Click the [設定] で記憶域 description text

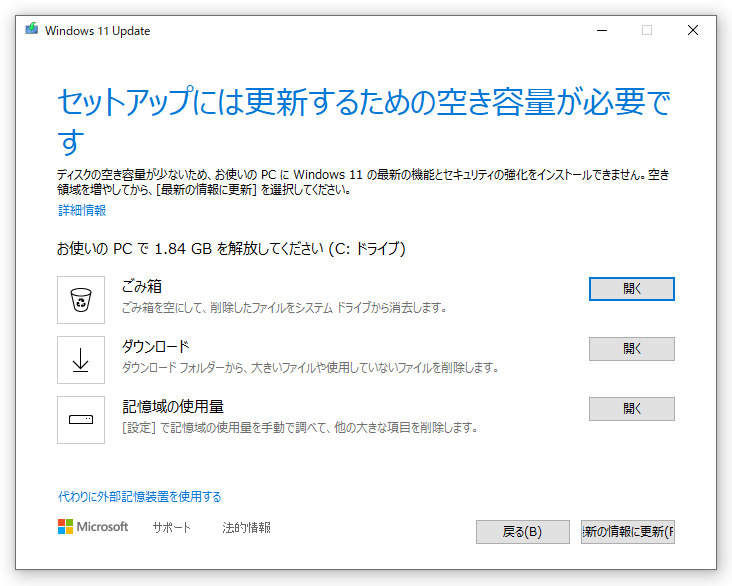coord(300,427)
